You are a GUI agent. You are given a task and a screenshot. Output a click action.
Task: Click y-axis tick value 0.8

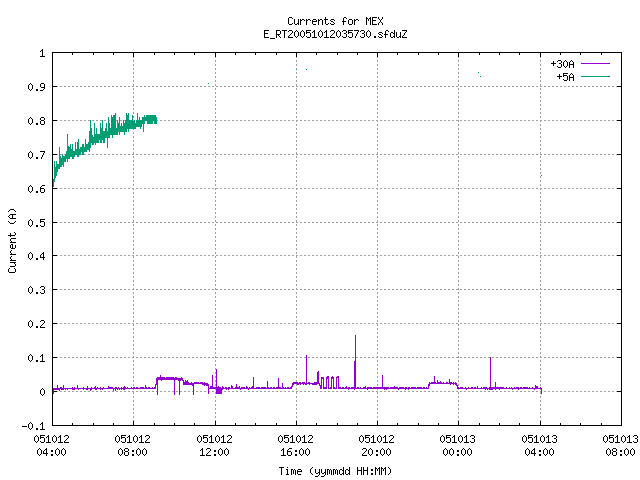[x=36, y=121]
